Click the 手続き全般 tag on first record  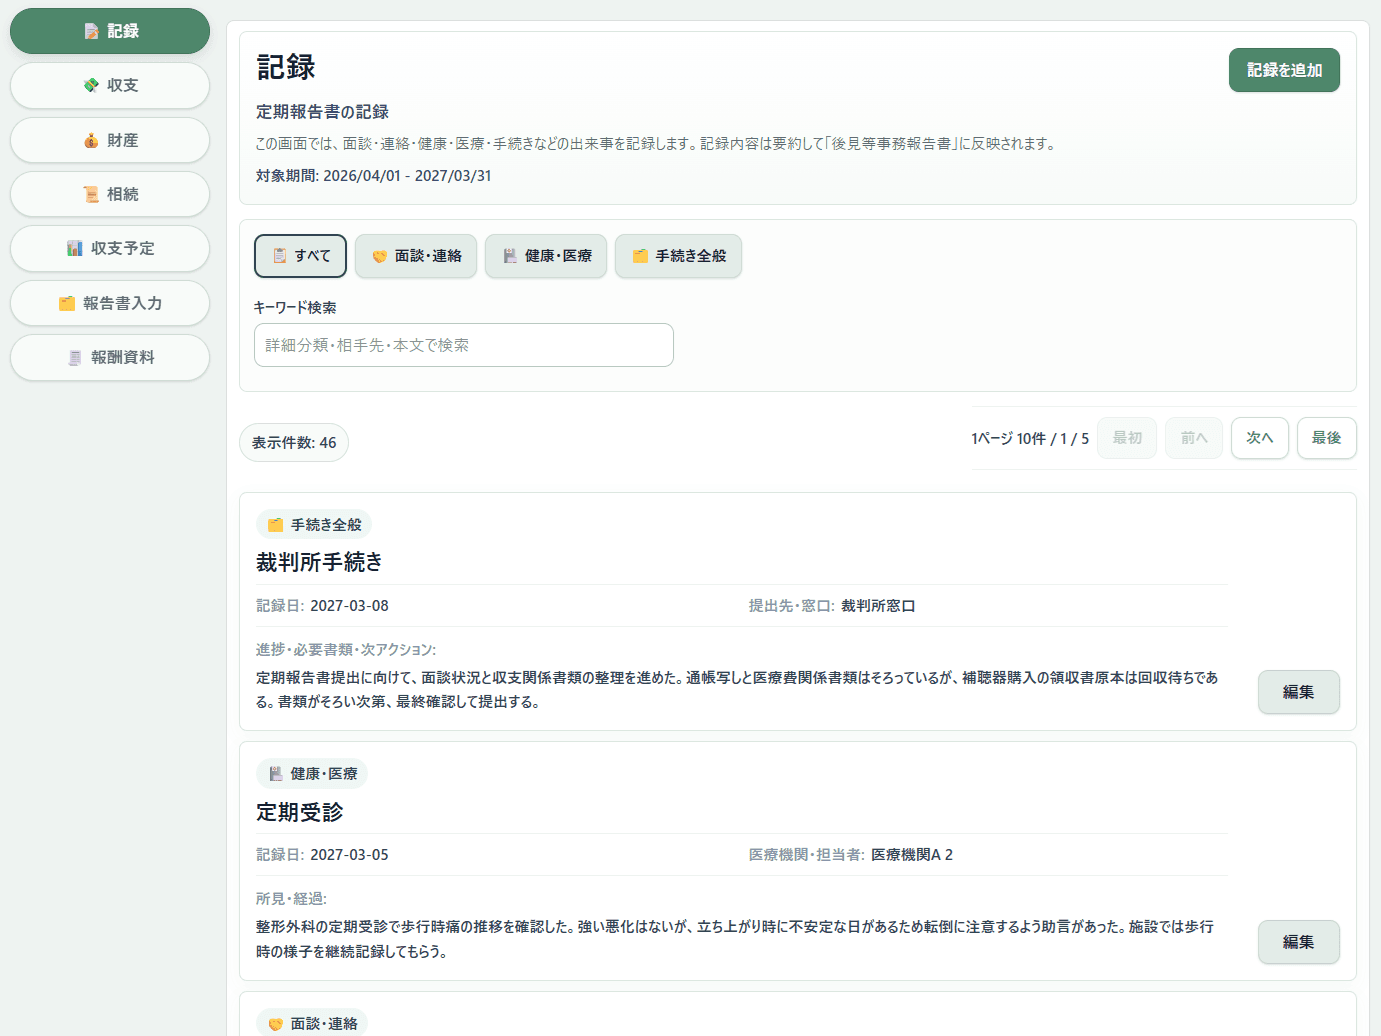click(x=314, y=525)
